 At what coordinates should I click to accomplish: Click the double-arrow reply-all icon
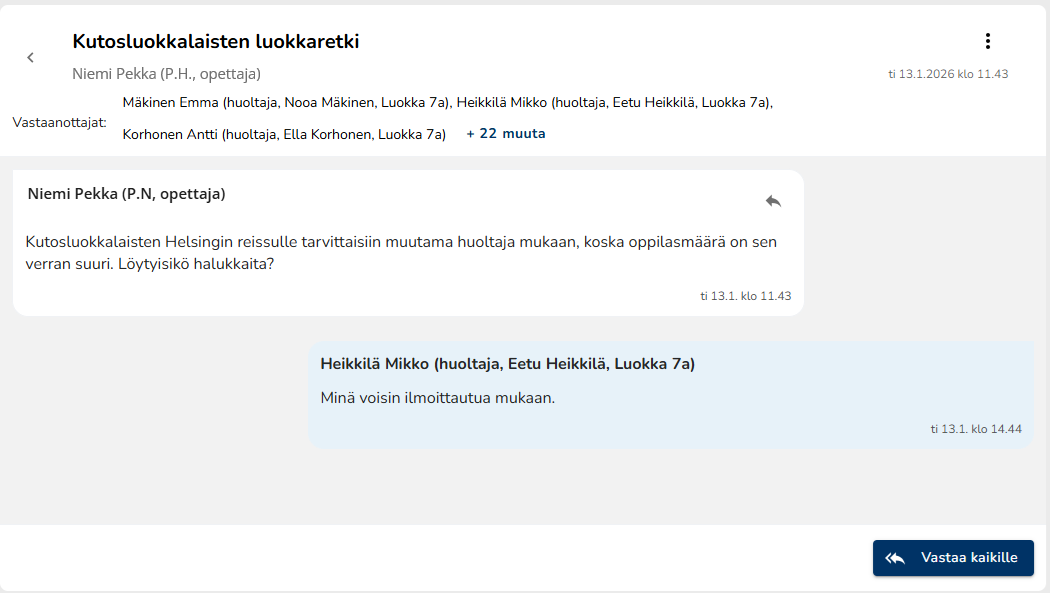click(x=895, y=558)
